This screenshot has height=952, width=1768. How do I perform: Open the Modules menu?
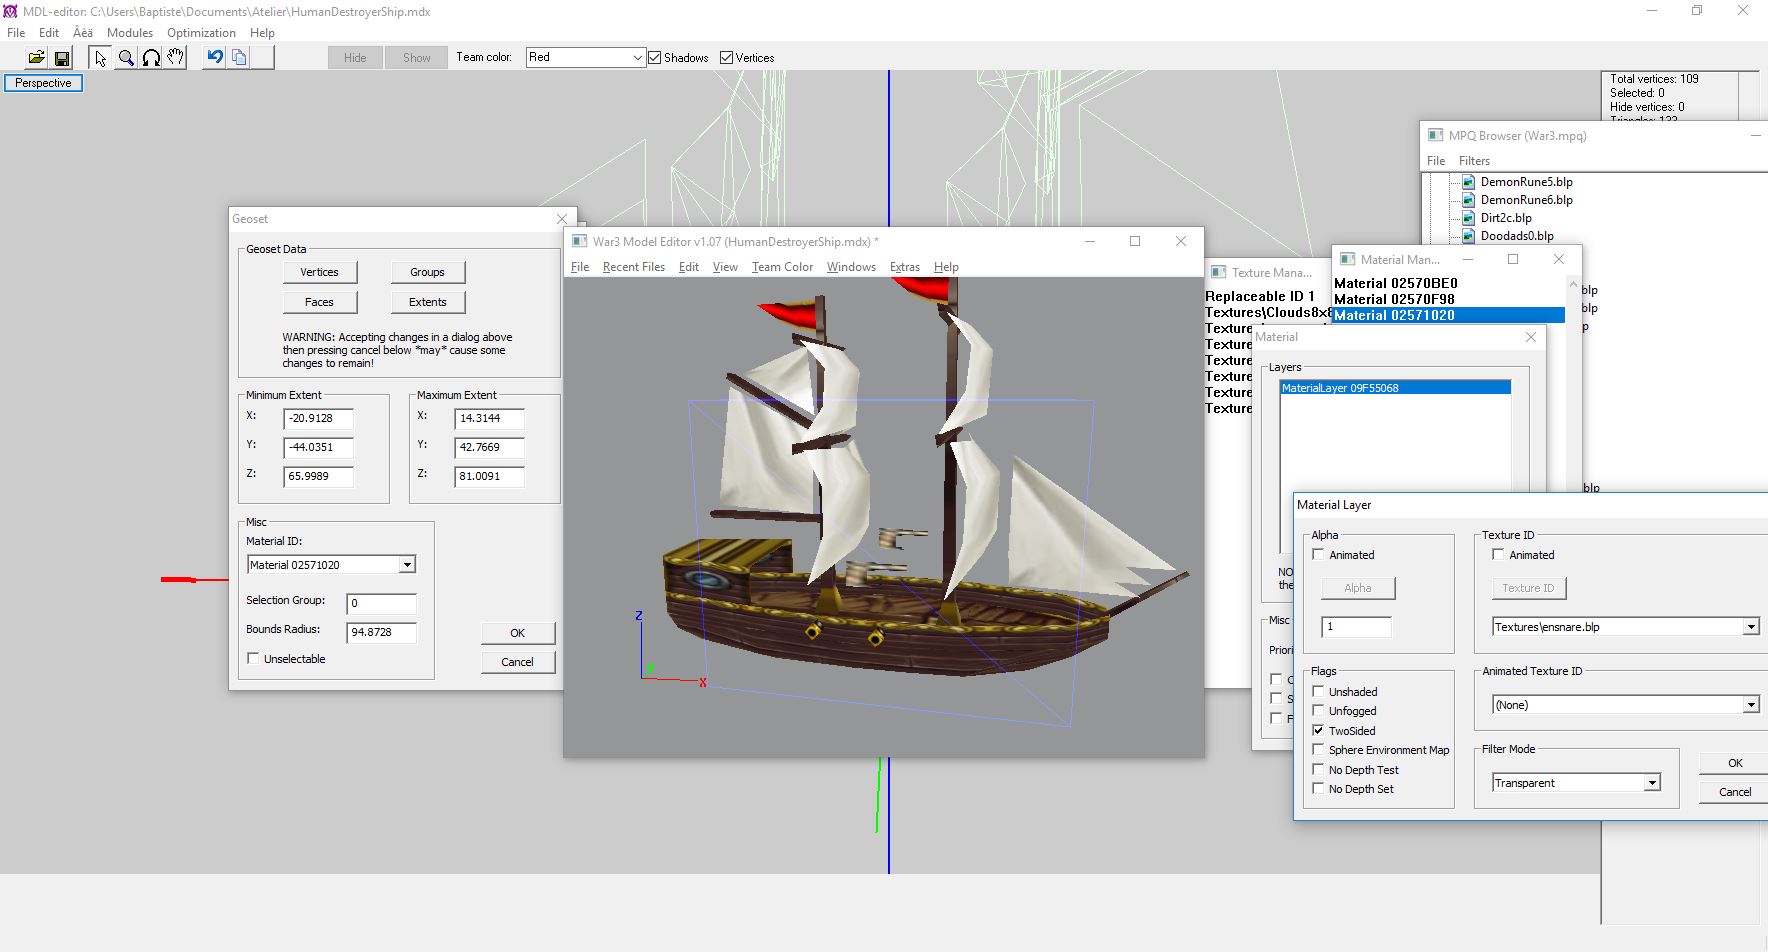coord(130,33)
